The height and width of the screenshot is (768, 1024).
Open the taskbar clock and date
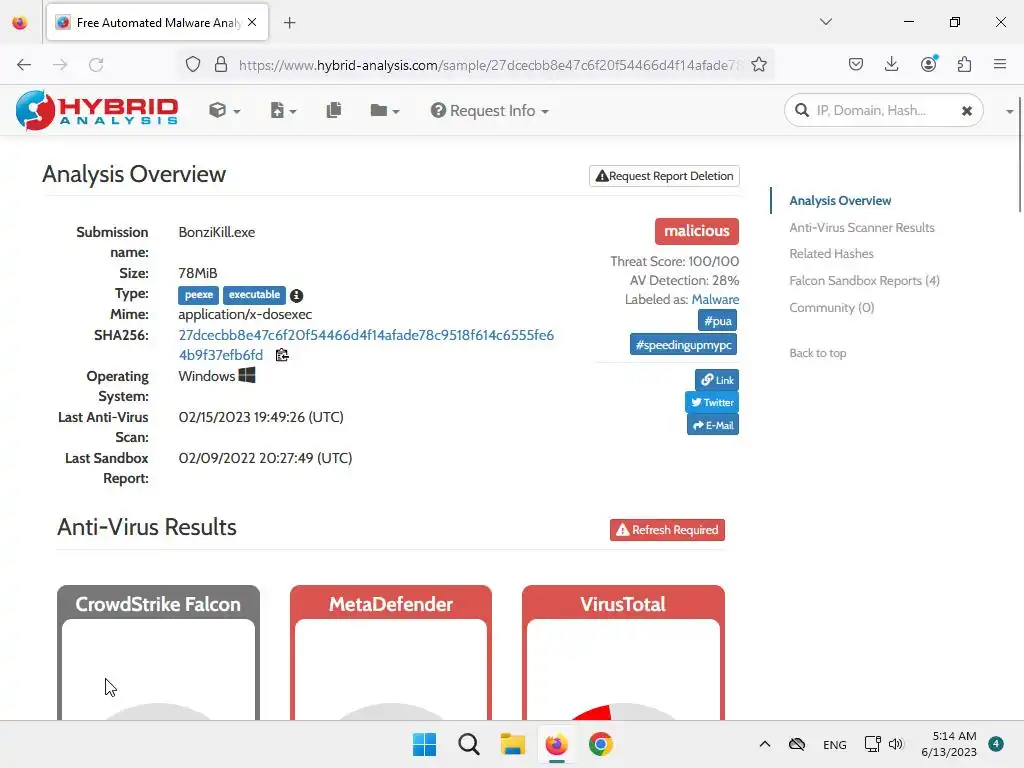click(x=949, y=744)
